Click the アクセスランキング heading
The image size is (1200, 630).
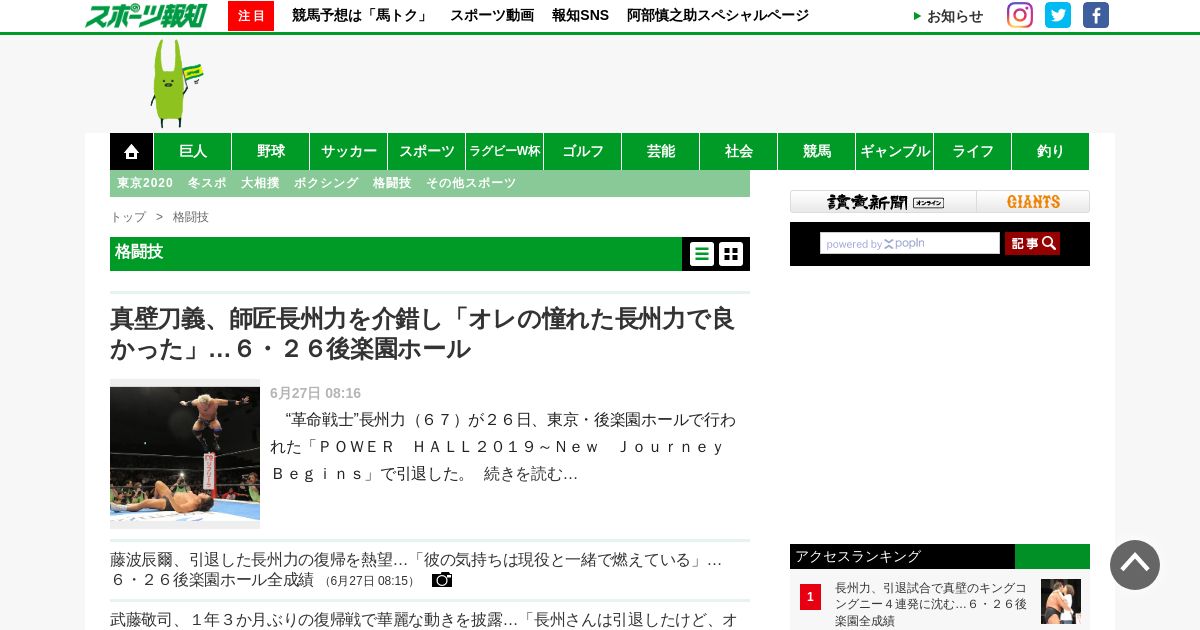(x=858, y=556)
